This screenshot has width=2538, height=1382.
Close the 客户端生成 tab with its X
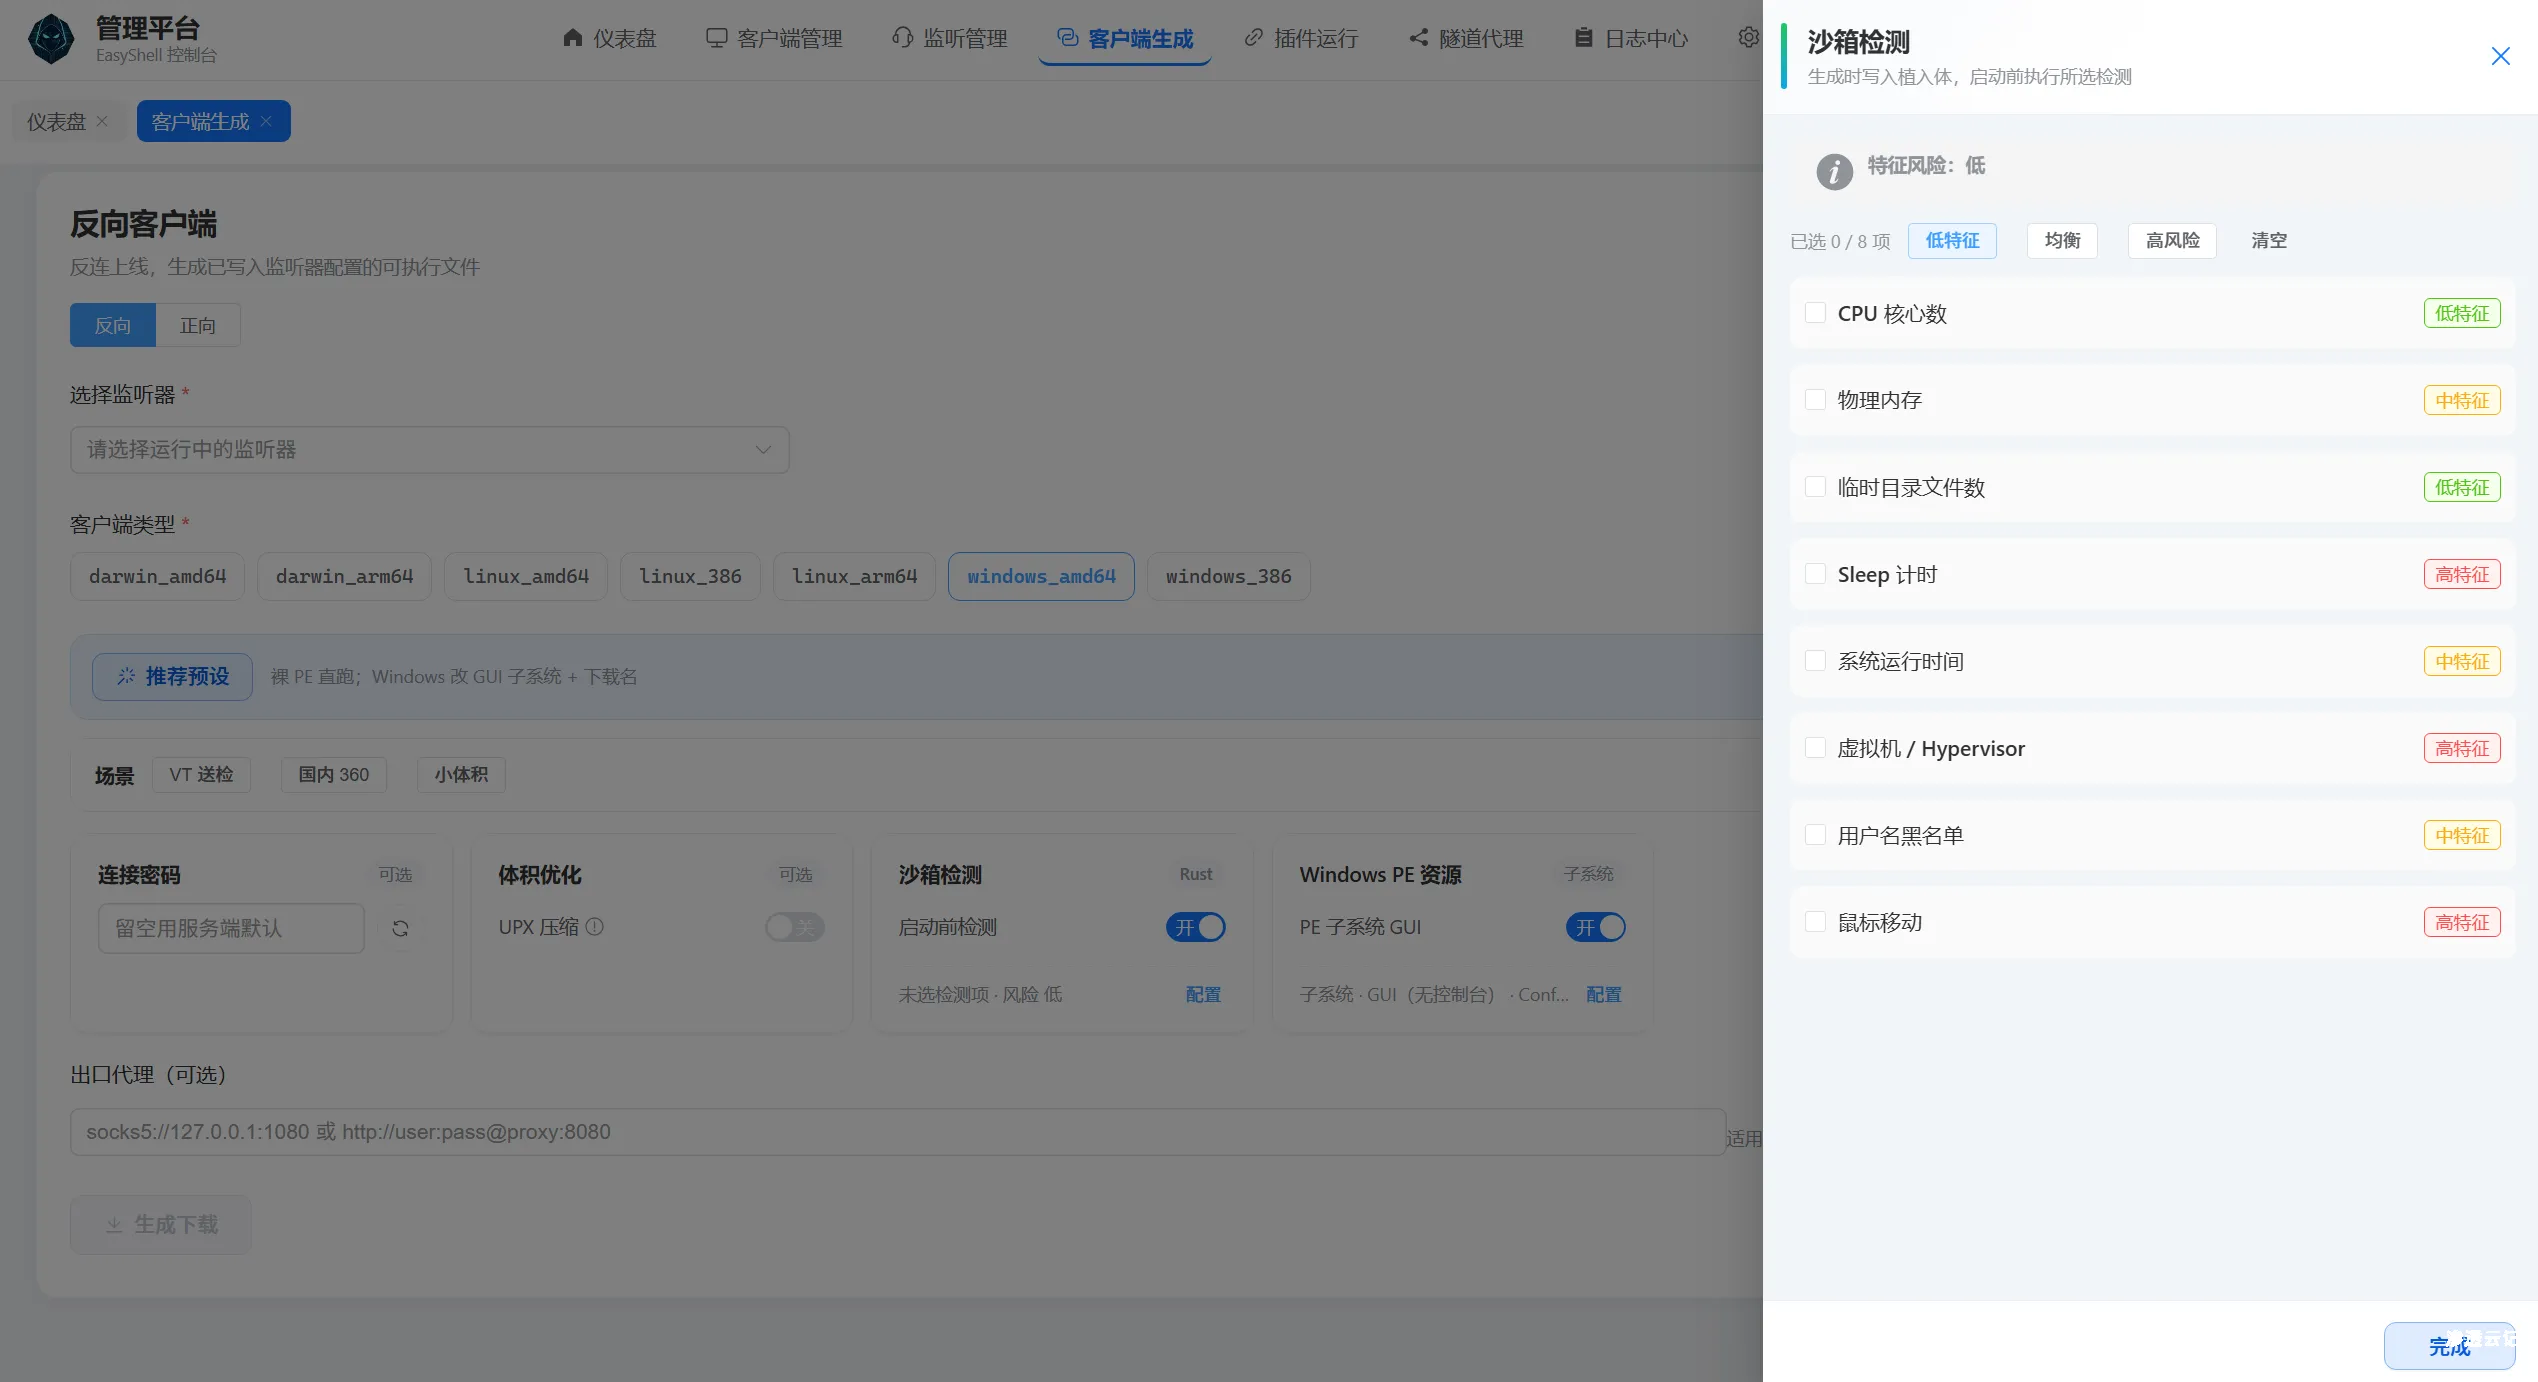click(266, 121)
